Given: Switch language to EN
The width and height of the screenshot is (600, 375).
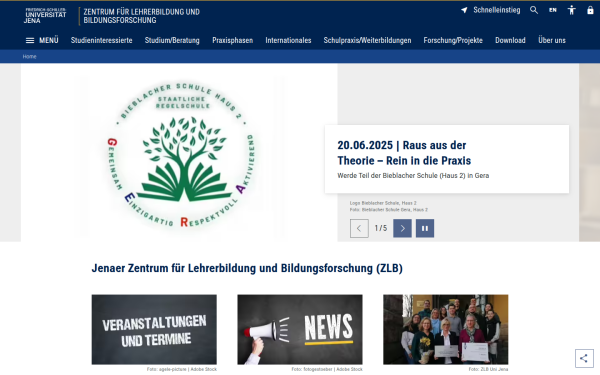Looking at the screenshot, I should click(553, 10).
